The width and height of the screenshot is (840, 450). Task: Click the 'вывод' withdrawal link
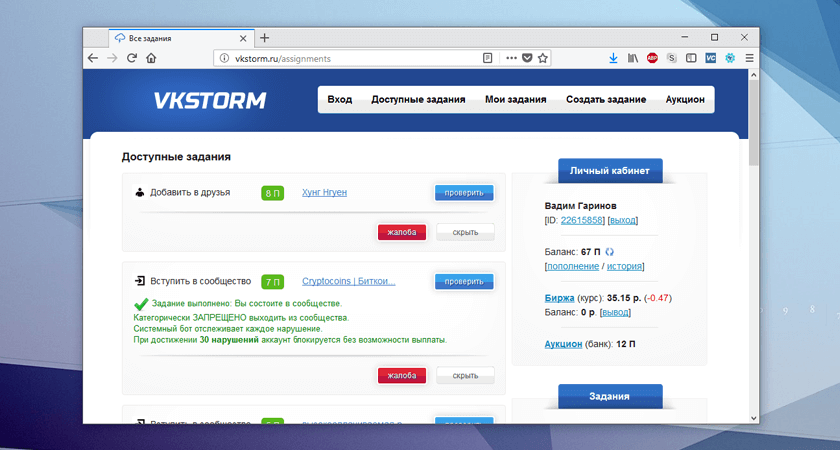pyautogui.click(x=615, y=312)
